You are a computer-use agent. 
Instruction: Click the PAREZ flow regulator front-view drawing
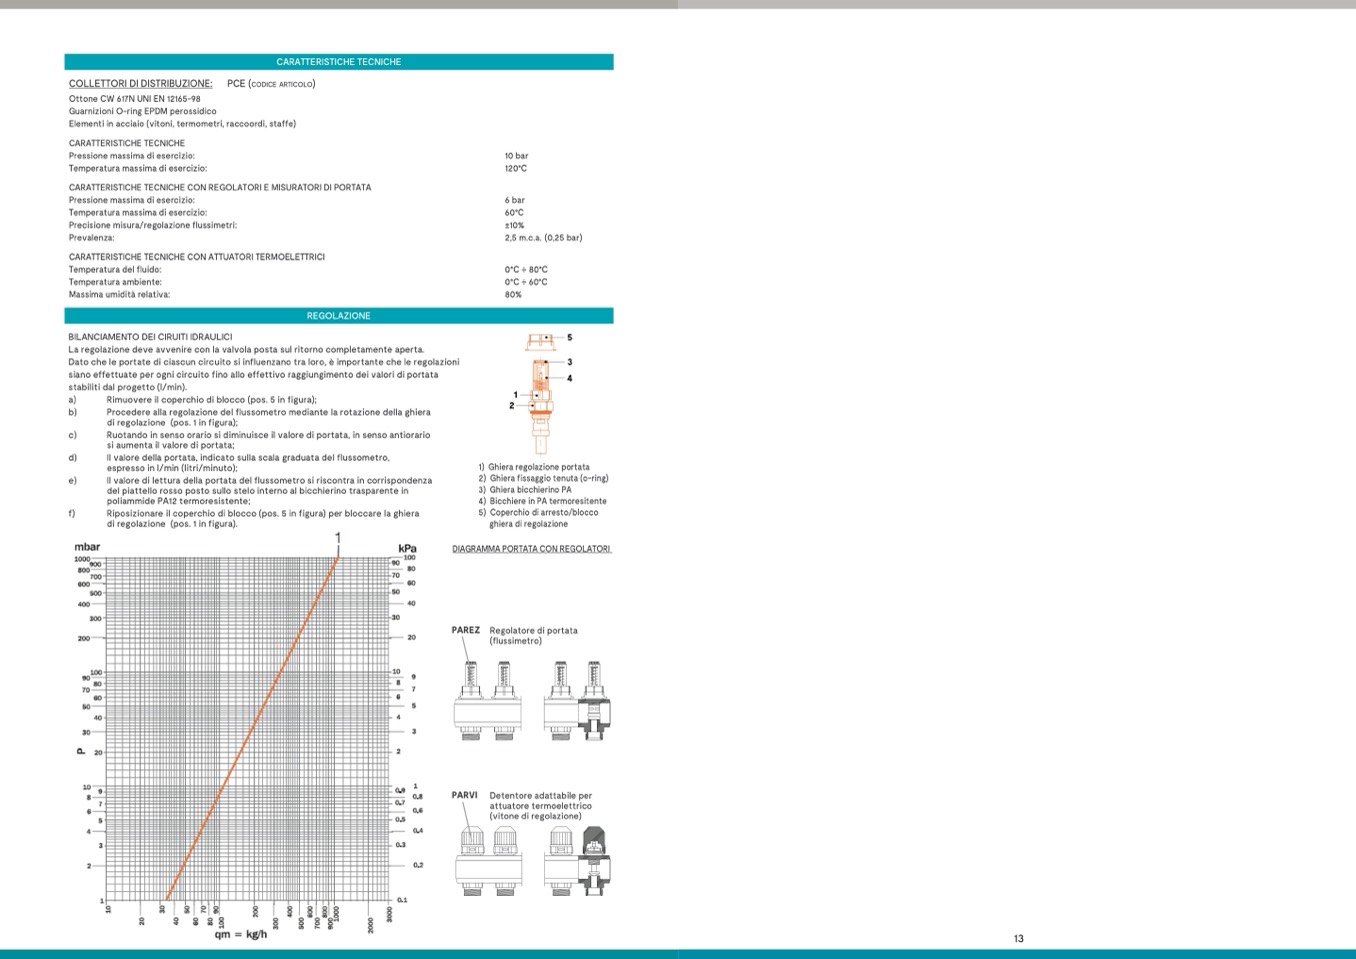click(x=487, y=700)
